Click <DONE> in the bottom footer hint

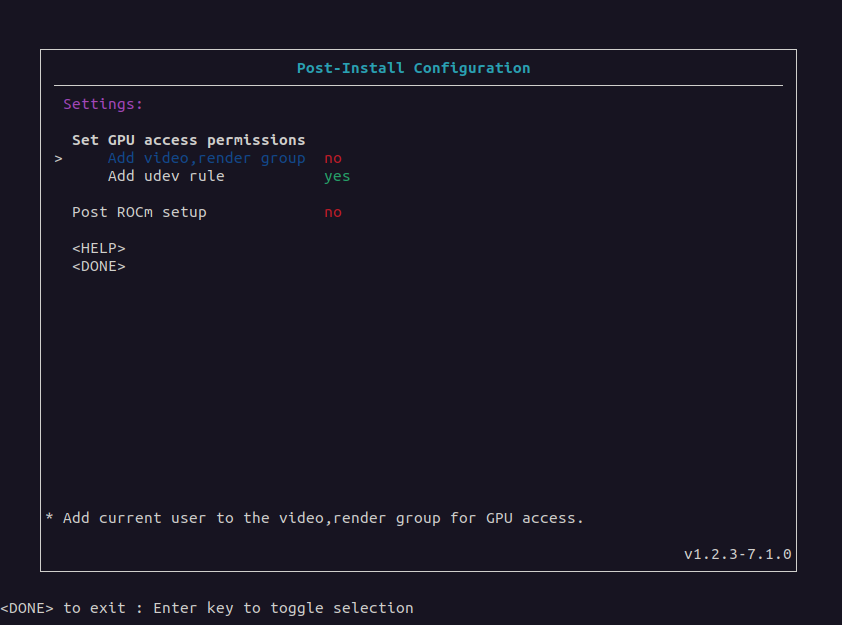pyautogui.click(x=27, y=608)
